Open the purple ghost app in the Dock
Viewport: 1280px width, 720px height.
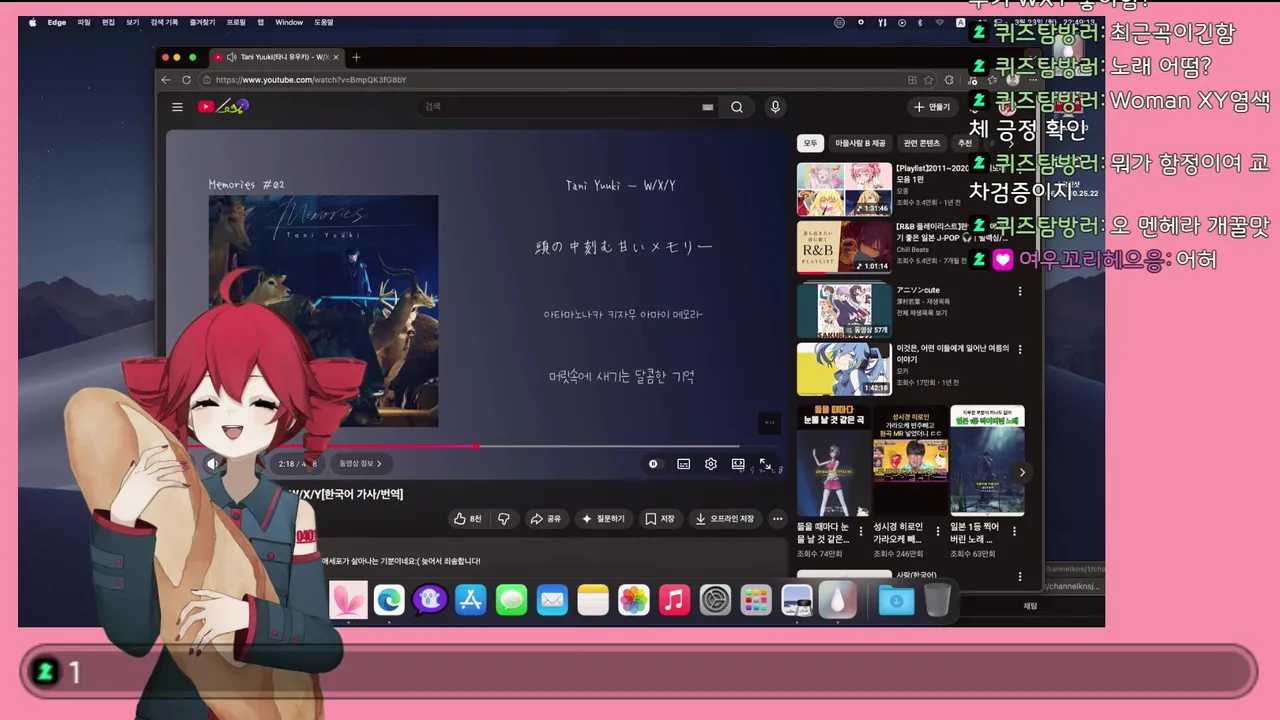click(430, 600)
